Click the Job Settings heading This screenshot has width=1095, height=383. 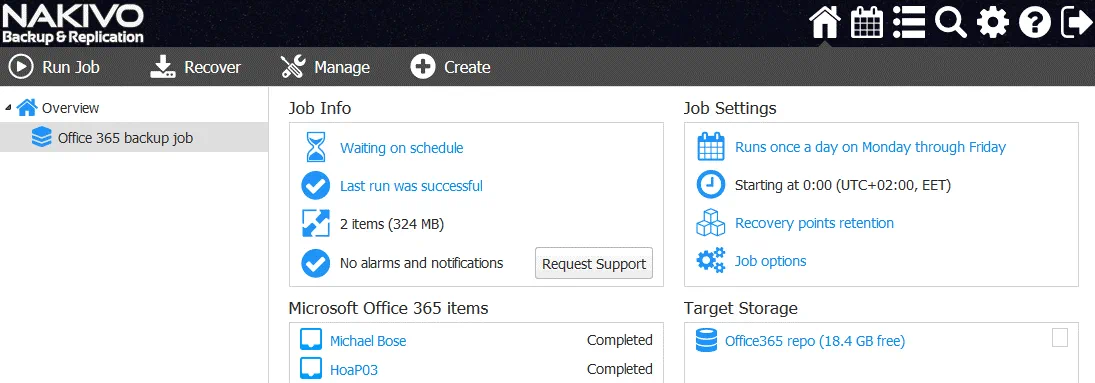730,109
